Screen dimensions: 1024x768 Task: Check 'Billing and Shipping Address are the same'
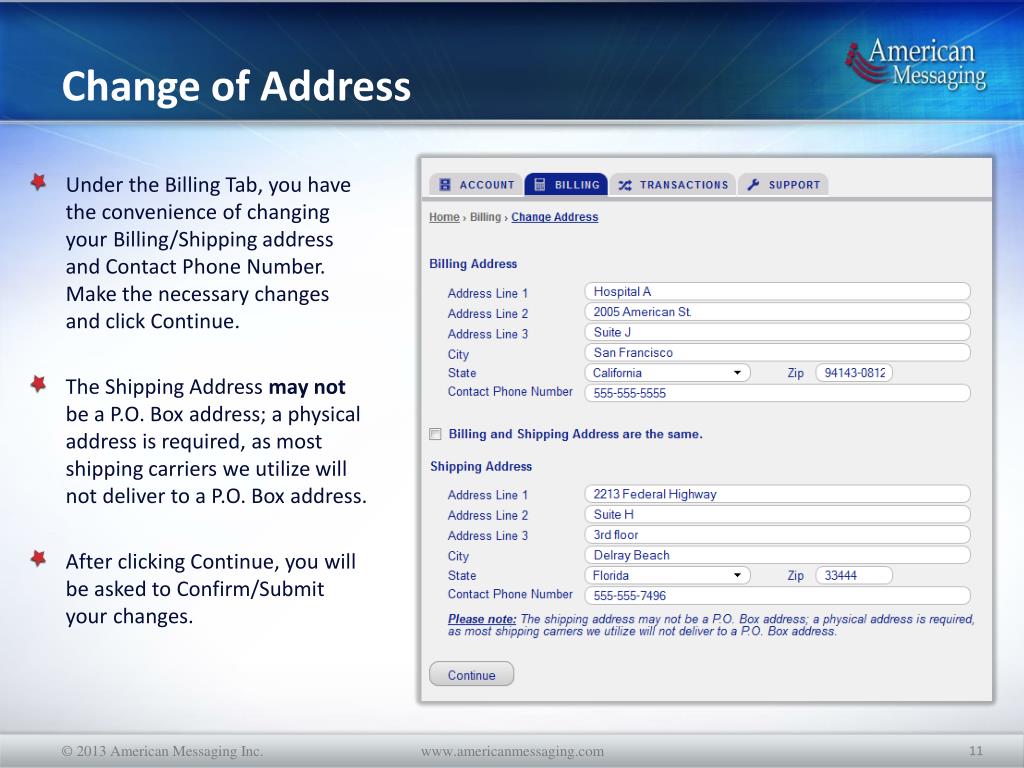point(436,434)
